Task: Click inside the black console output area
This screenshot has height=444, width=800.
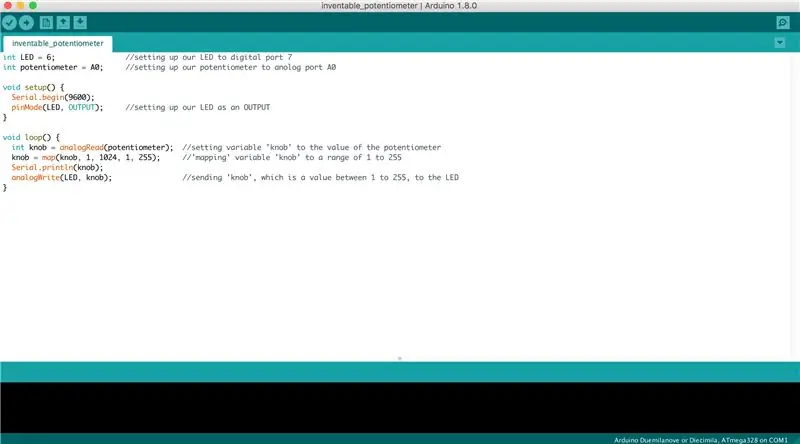Action: click(400, 407)
